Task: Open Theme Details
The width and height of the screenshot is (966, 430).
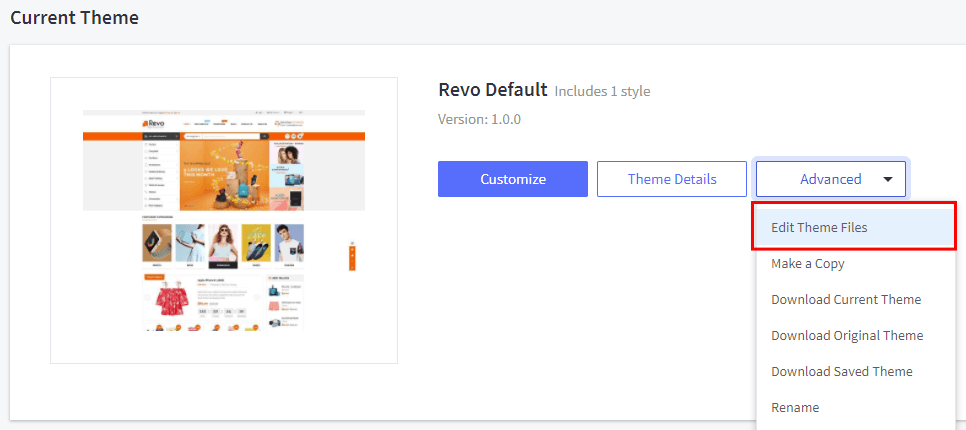Action: 671,179
